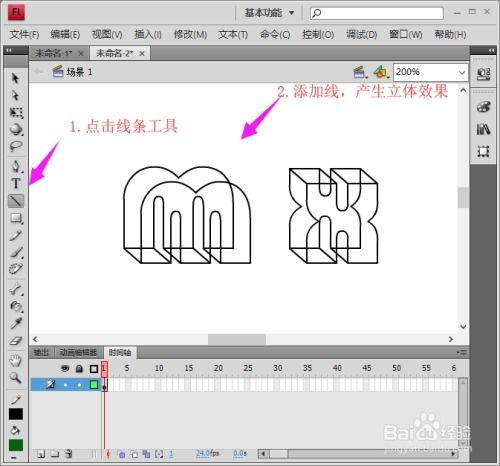Select the Rectangle tool
This screenshot has height=466, width=500.
pos(16,218)
